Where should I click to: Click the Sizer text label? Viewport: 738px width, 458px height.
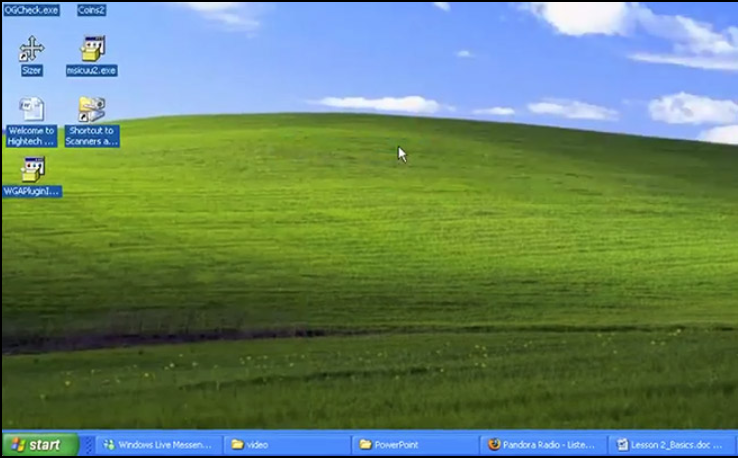pos(32,71)
